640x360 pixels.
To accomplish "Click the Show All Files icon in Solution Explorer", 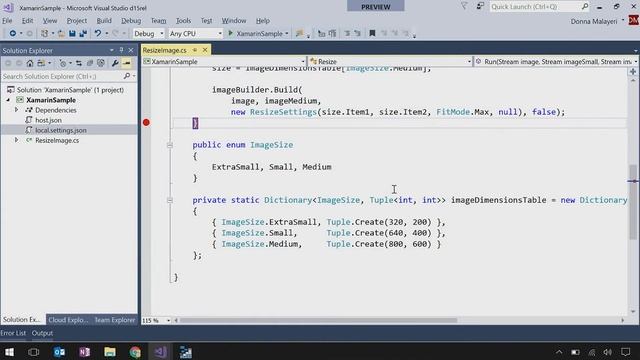I will 100,63.
